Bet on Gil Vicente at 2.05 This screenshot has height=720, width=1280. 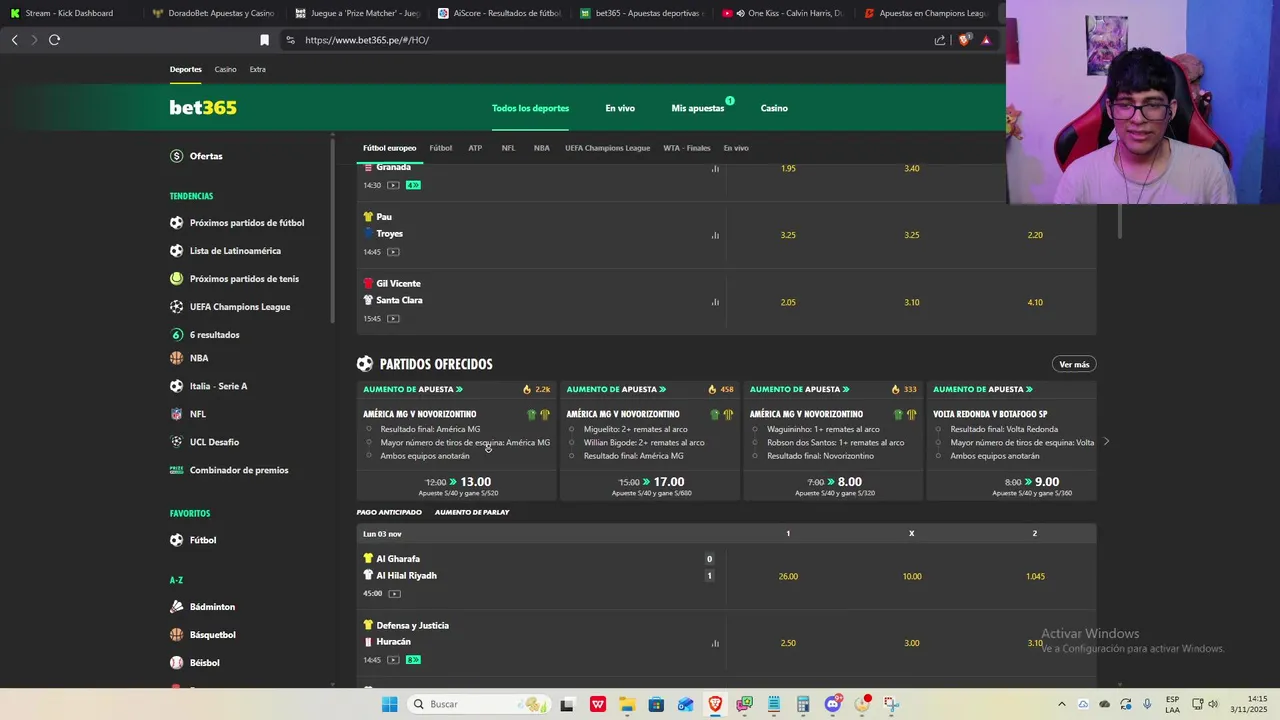[788, 302]
